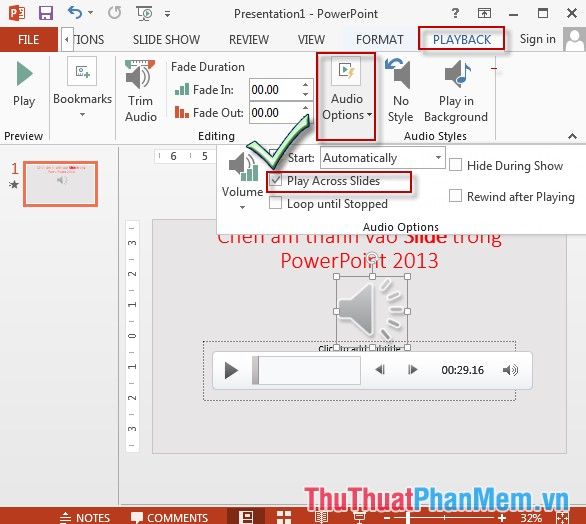Apply No Style audio style

[x=400, y=91]
